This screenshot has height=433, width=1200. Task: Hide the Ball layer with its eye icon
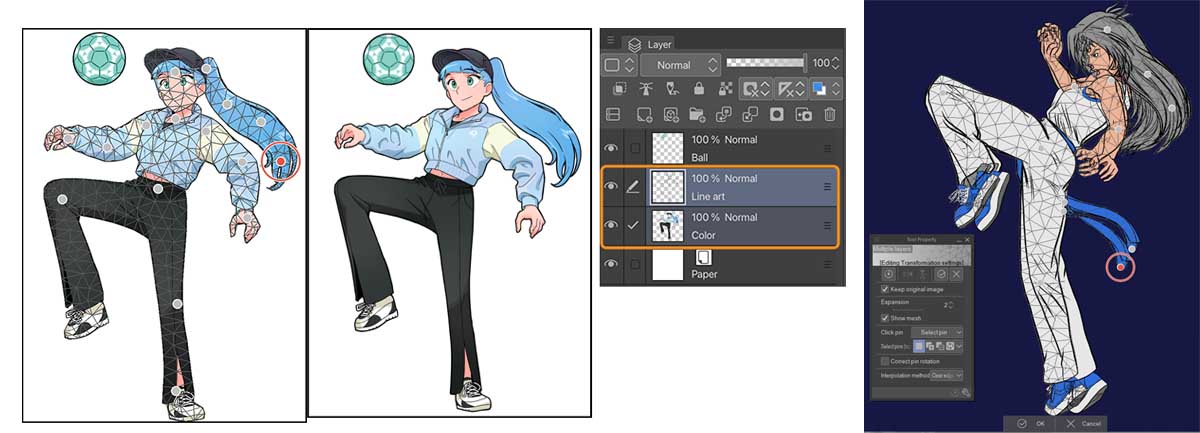611,148
